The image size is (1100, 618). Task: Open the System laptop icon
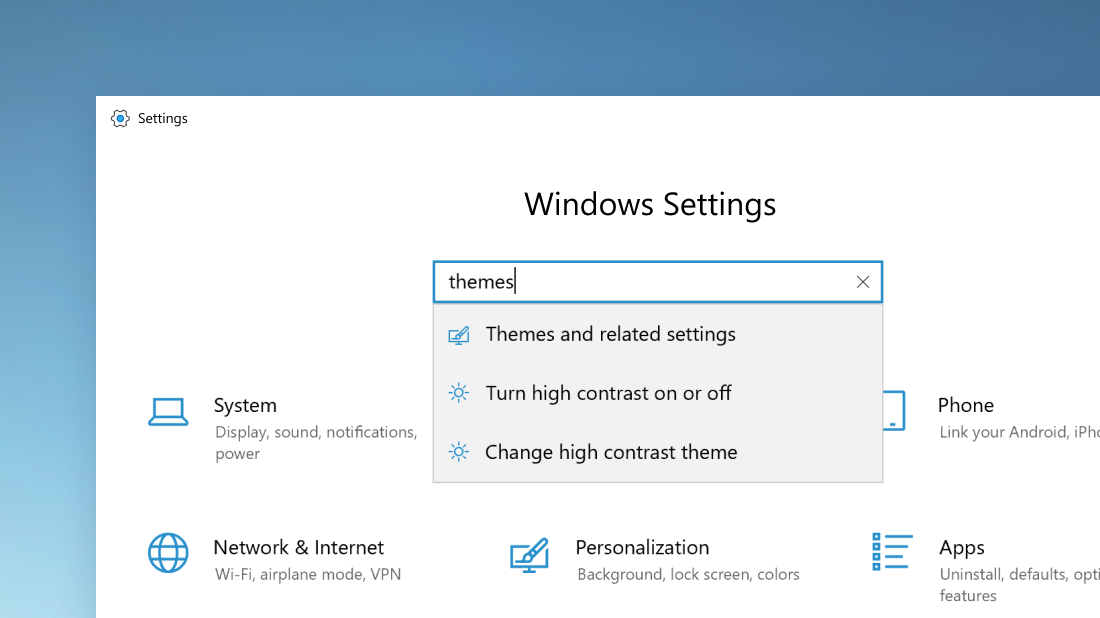pyautogui.click(x=168, y=412)
